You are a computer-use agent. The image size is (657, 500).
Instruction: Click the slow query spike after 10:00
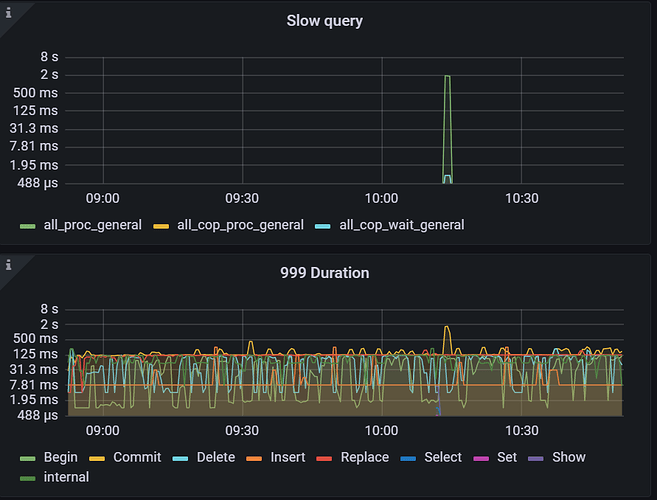pyautogui.click(x=447, y=77)
